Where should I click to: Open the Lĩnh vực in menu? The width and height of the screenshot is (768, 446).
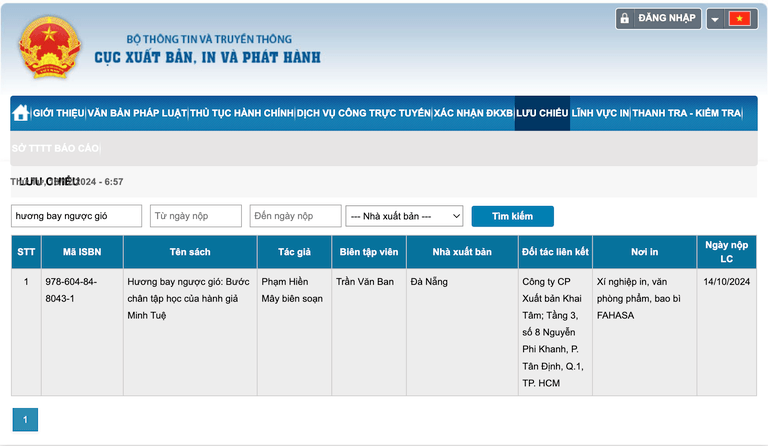(600, 113)
